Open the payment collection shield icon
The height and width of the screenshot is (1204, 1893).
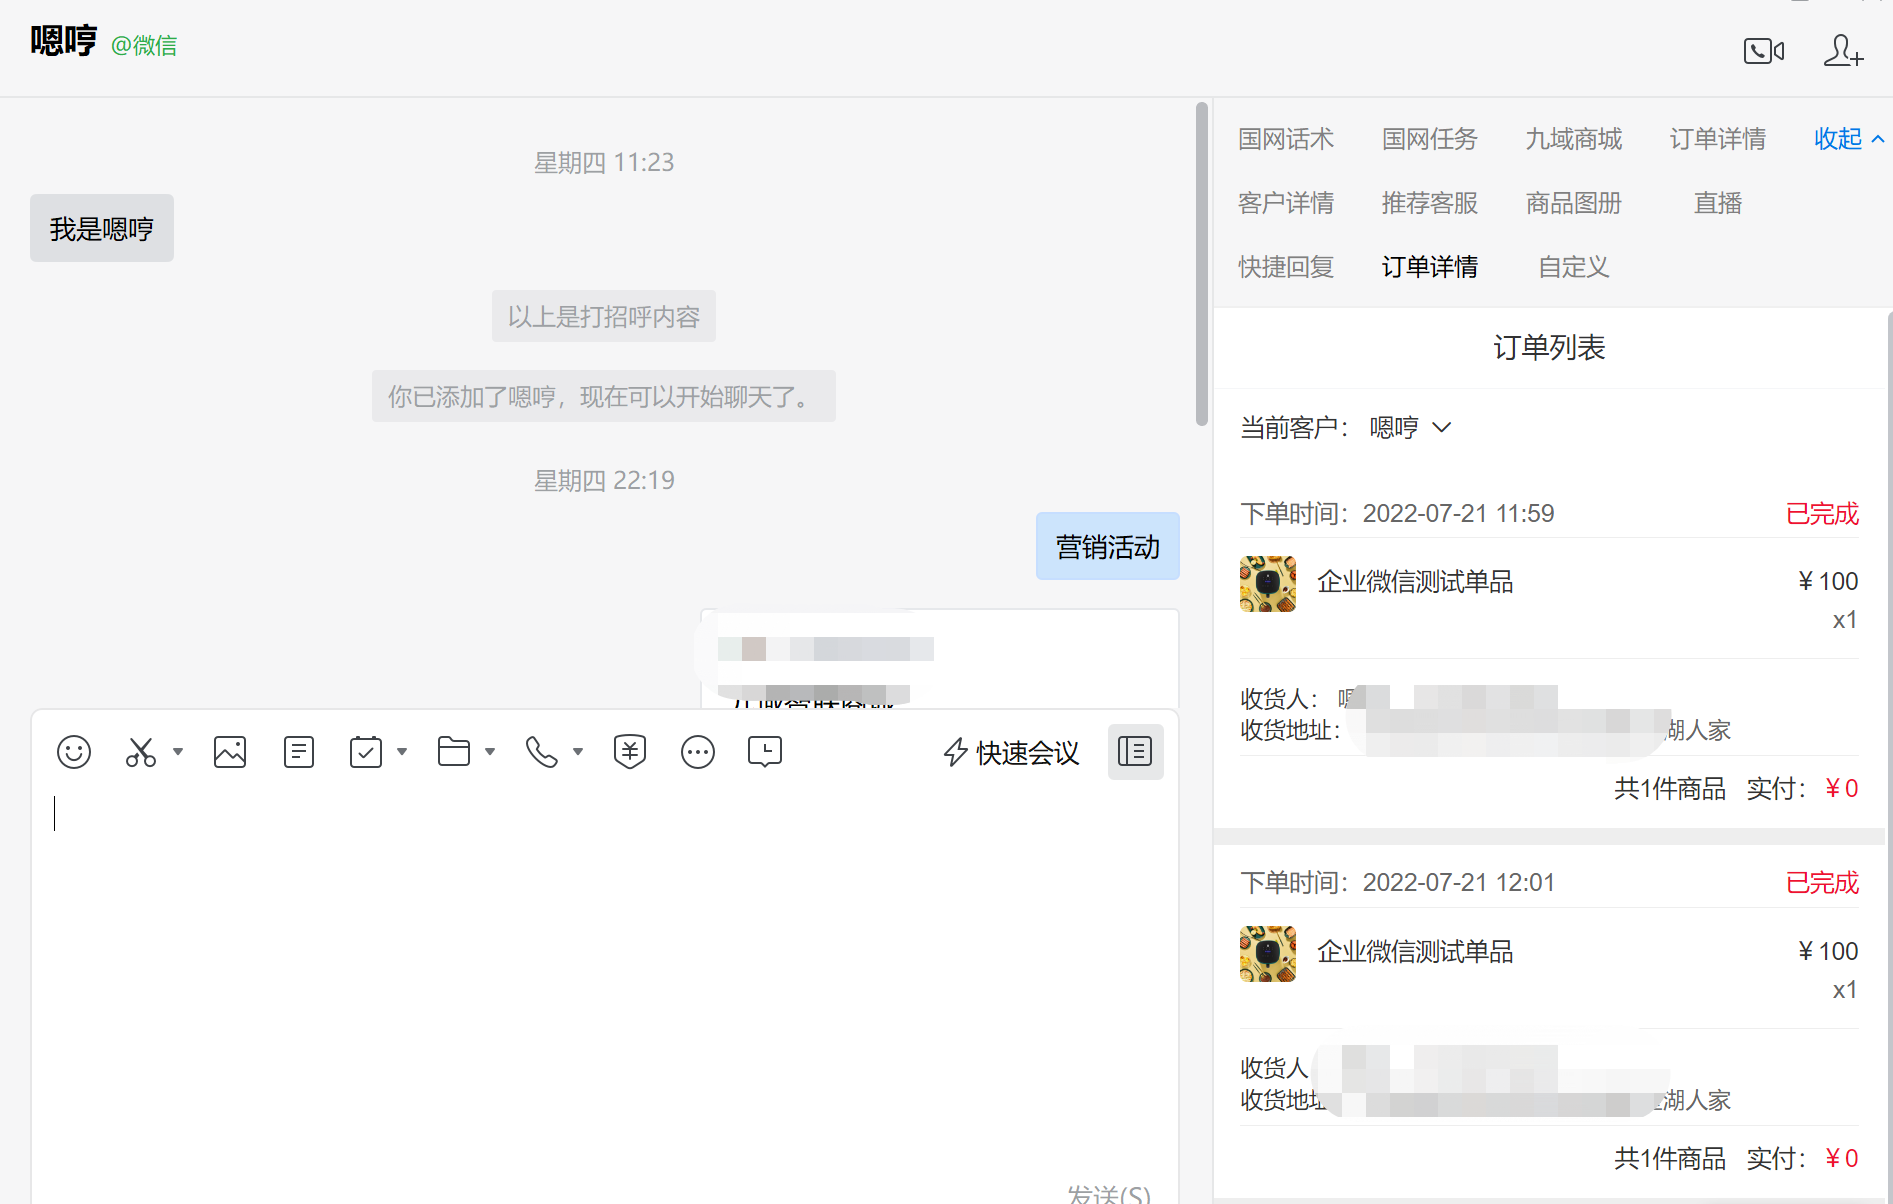coord(630,752)
